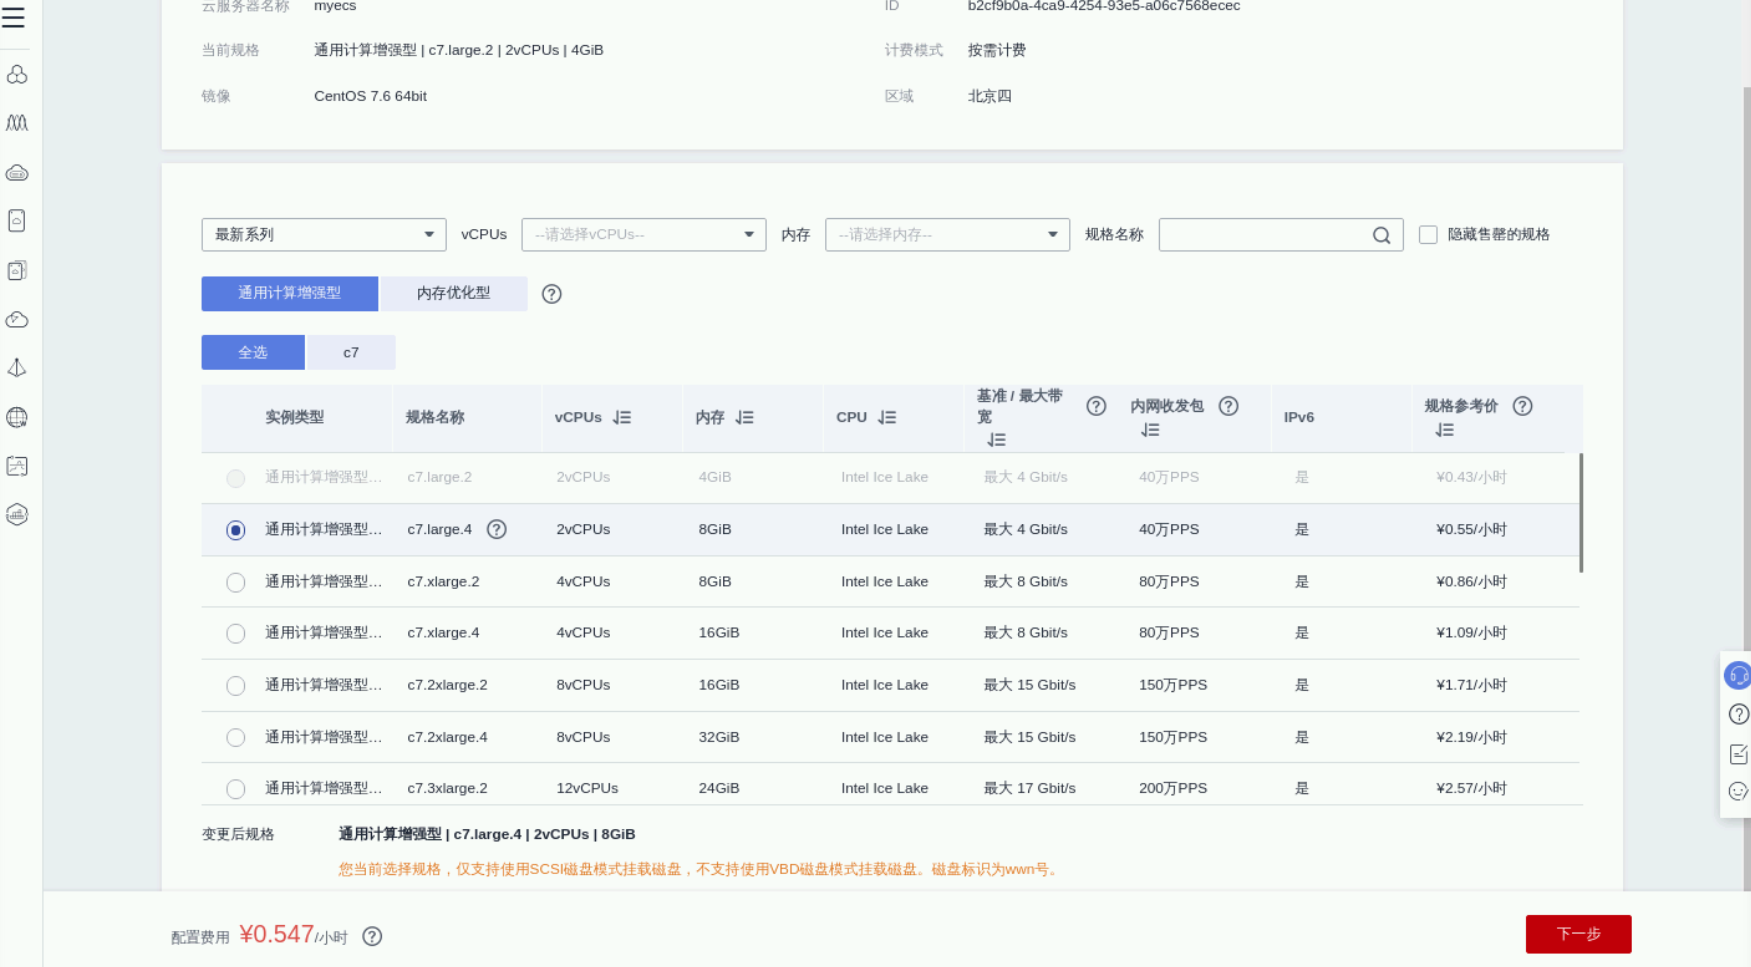
Task: Click the IPv6 column header
Action: click(1299, 417)
